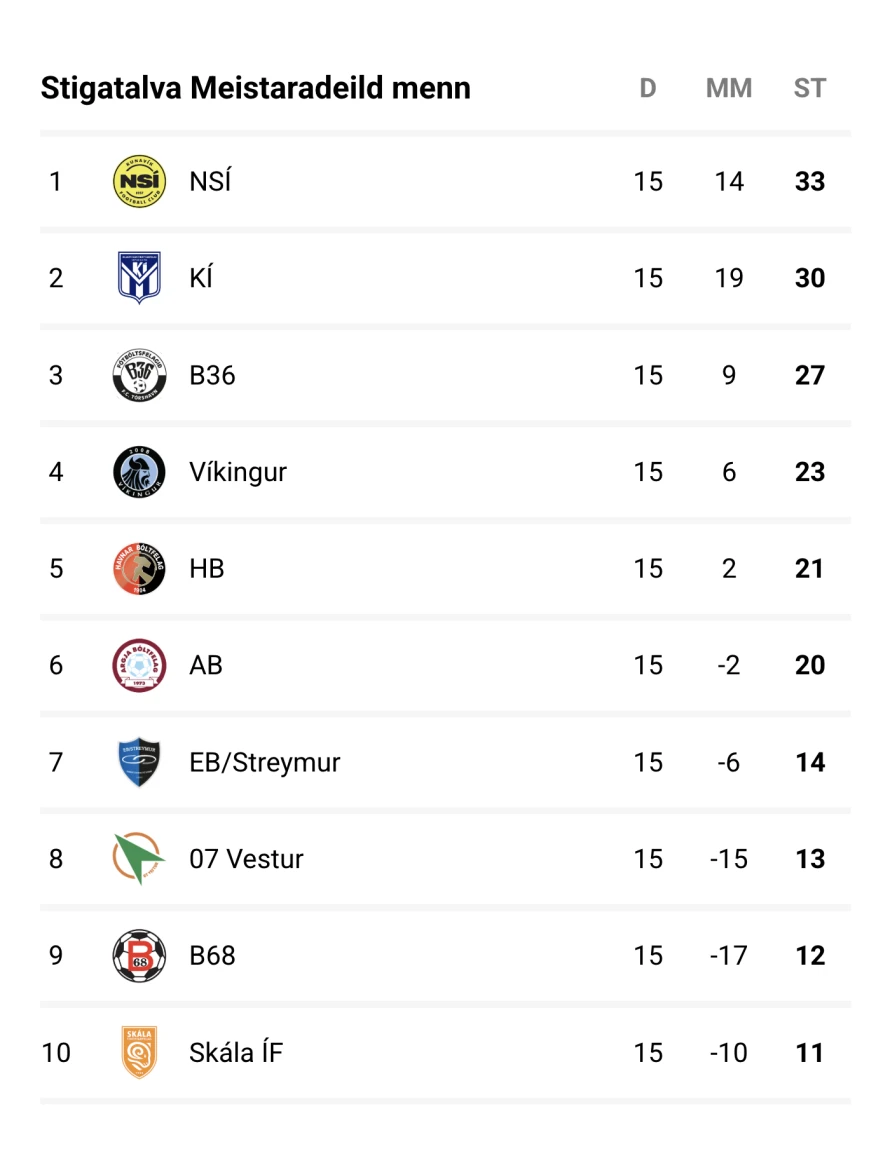Select NSÍ's 33 points value
The height and width of the screenshot is (1163, 890).
click(x=810, y=181)
